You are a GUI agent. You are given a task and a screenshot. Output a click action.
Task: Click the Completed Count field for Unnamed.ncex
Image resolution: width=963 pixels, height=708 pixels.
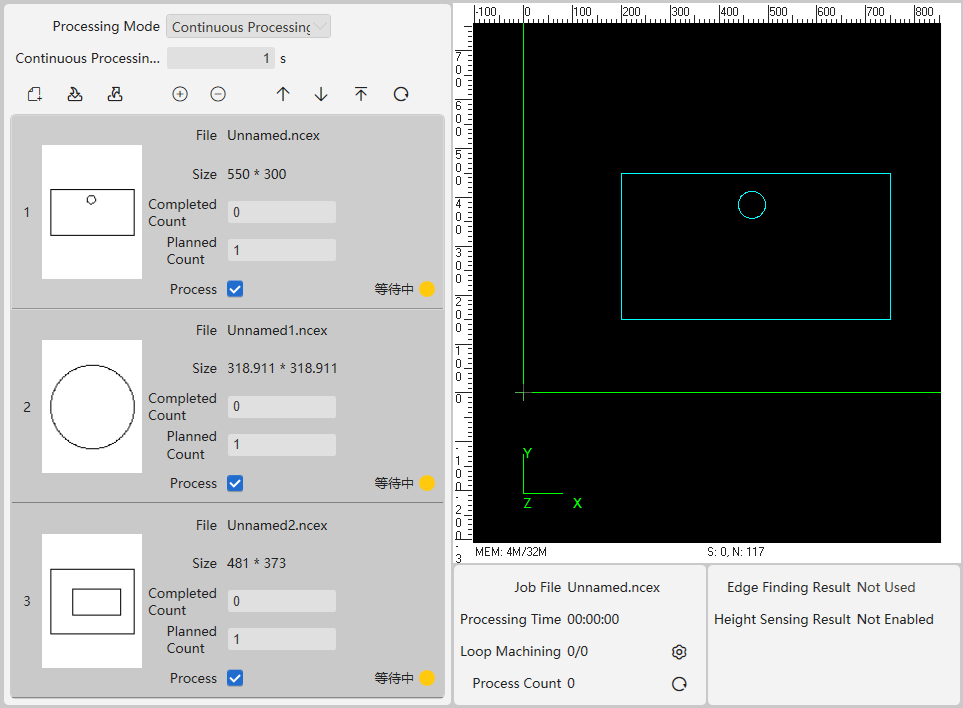click(x=282, y=212)
